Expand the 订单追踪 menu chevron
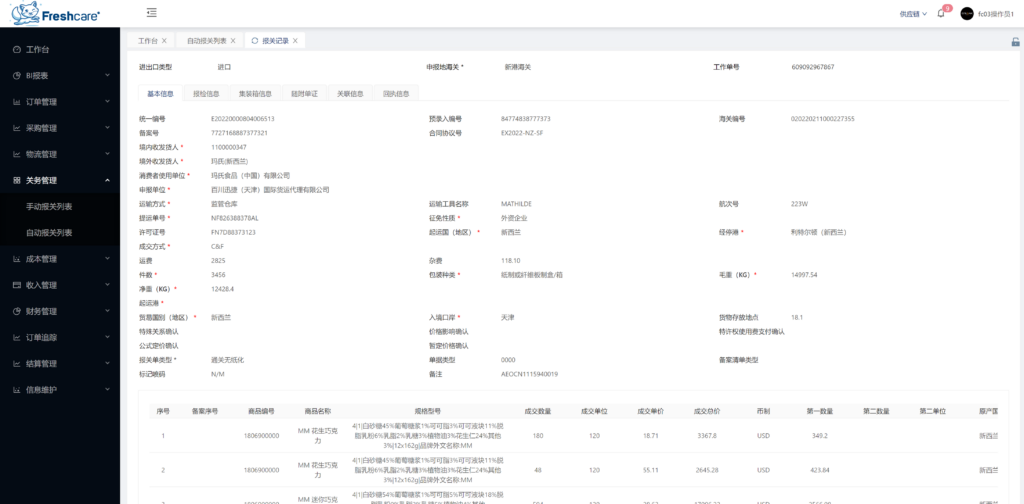 click(107, 338)
